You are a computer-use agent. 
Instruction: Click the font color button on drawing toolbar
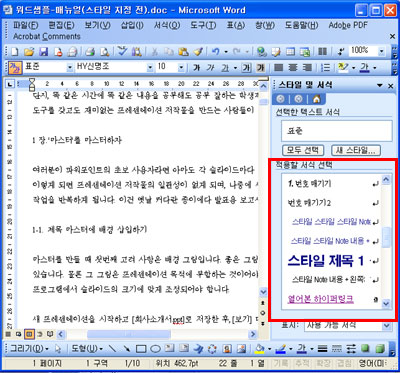[x=302, y=349]
